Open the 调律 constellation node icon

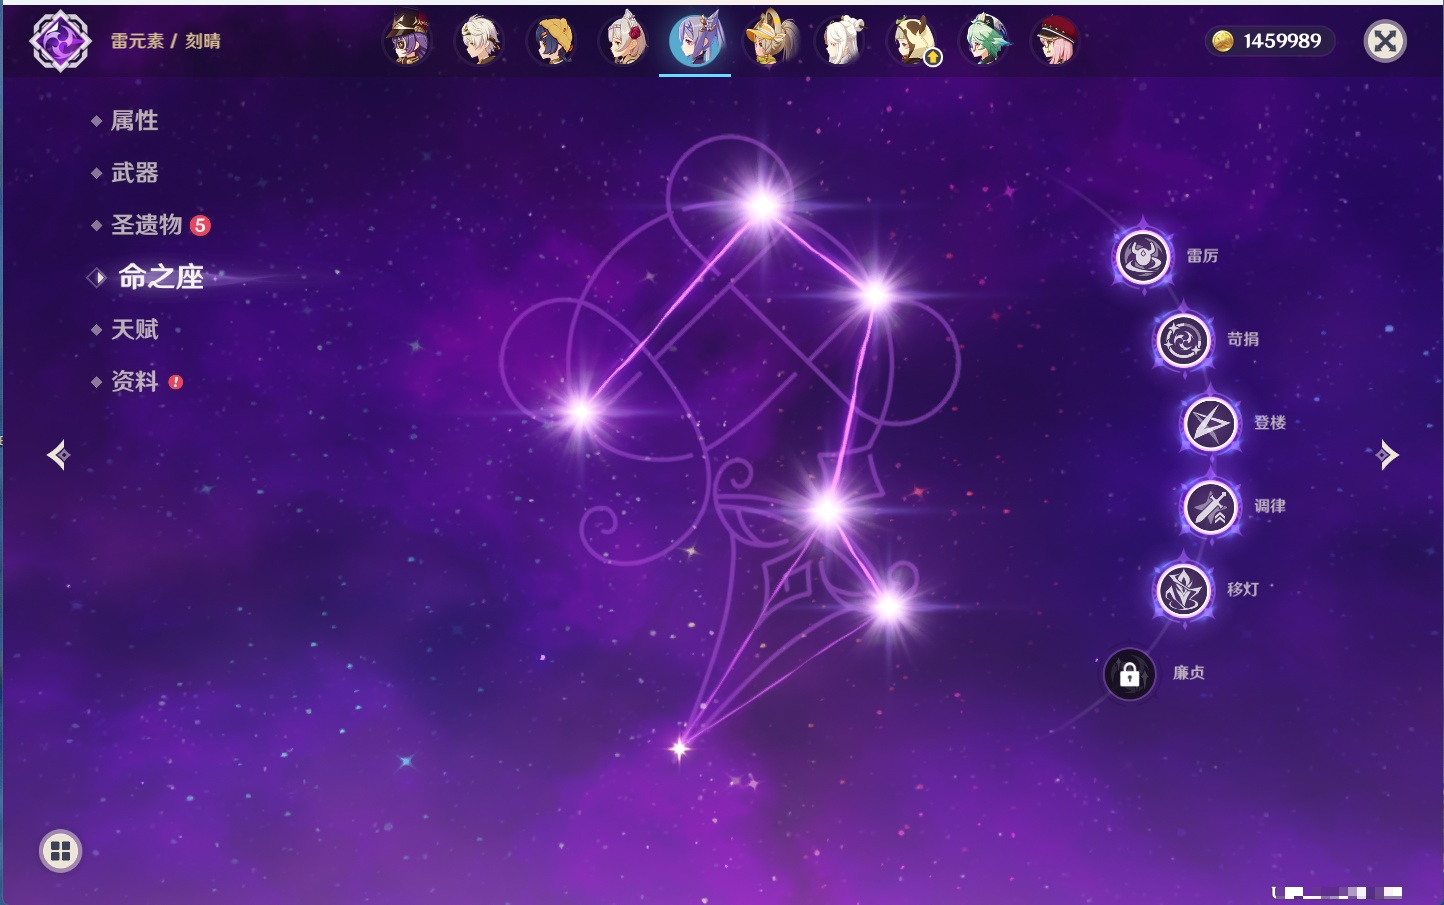click(1210, 507)
